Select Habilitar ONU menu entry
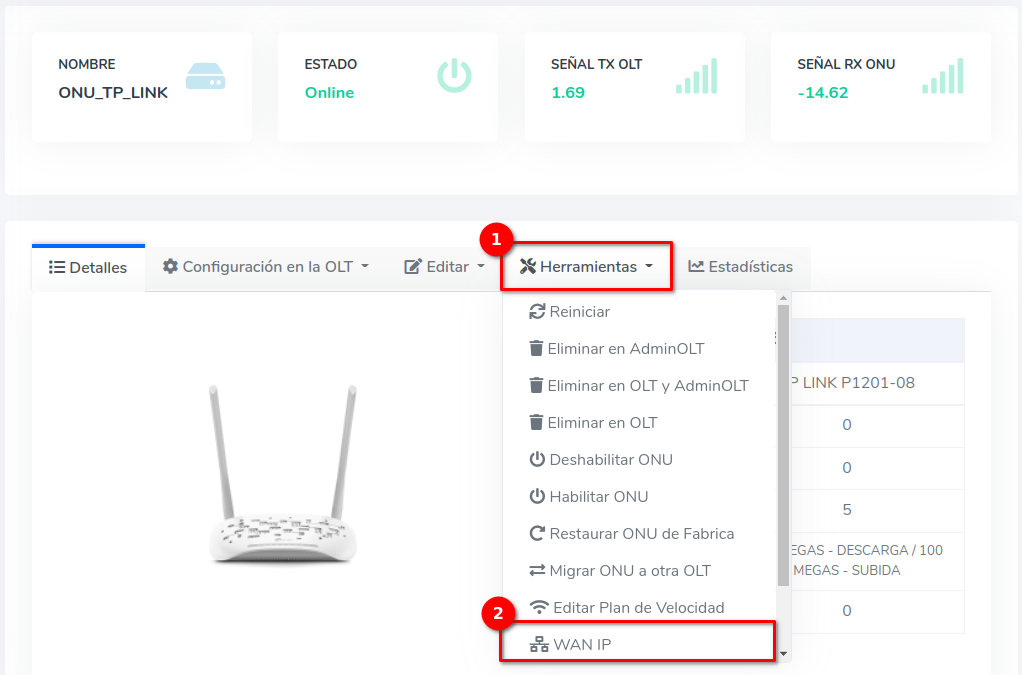This screenshot has height=675, width=1022. tap(598, 497)
